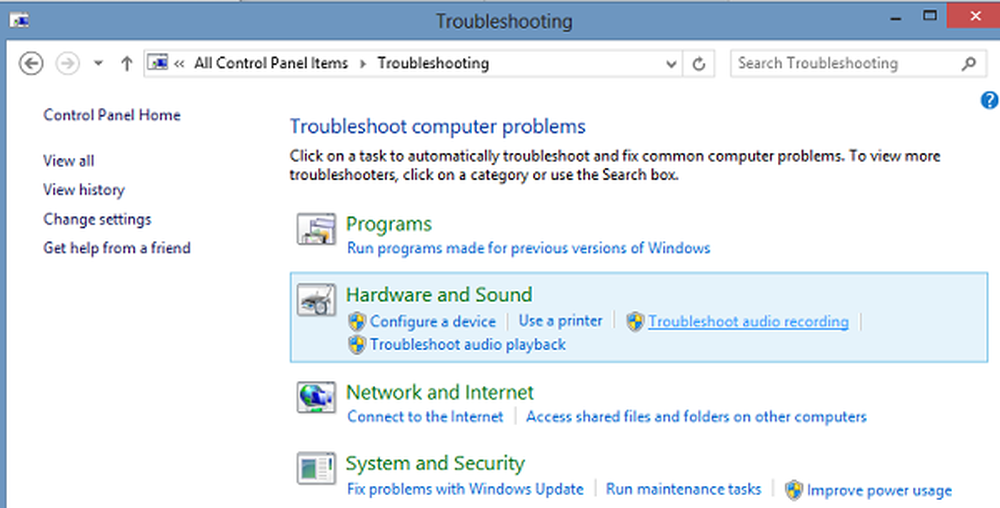Start Troubleshoot audio recording

[749, 321]
